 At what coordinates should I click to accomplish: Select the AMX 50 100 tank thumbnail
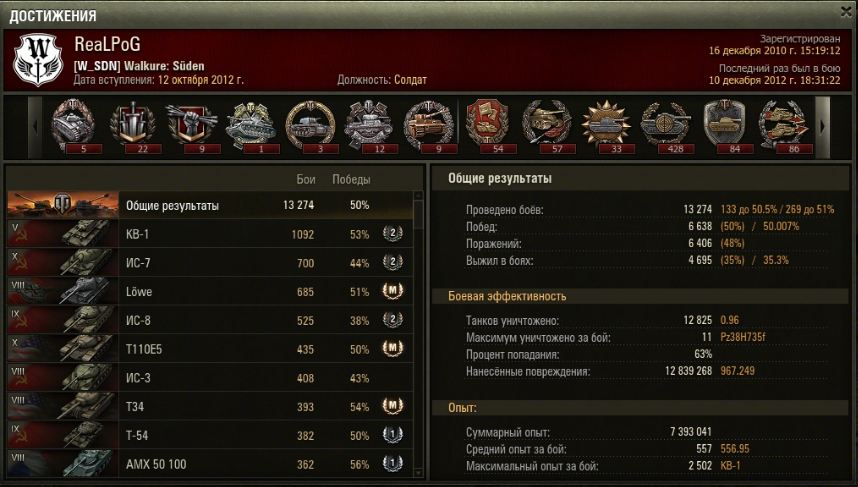[62, 463]
